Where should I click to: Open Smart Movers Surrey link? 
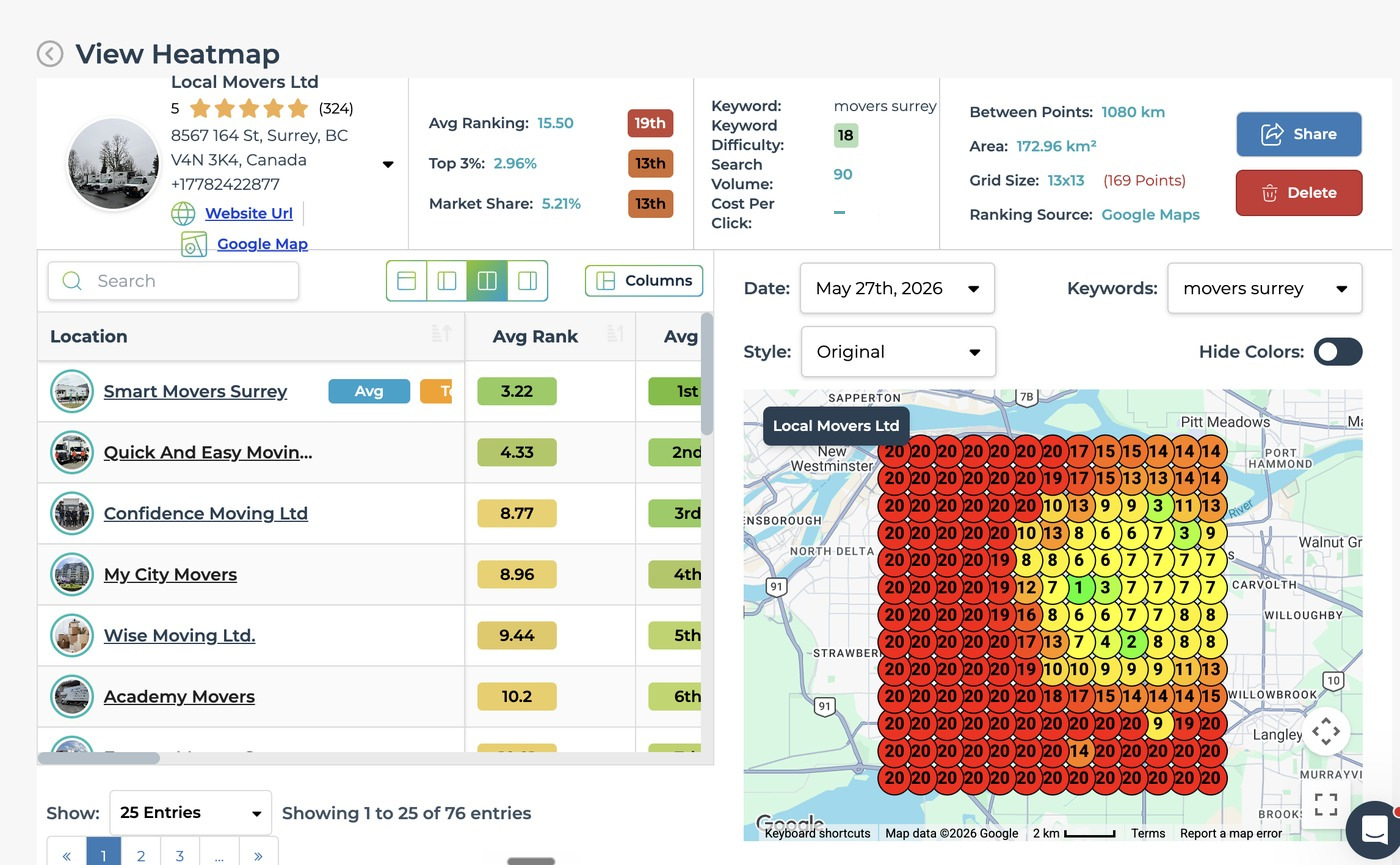tap(195, 391)
